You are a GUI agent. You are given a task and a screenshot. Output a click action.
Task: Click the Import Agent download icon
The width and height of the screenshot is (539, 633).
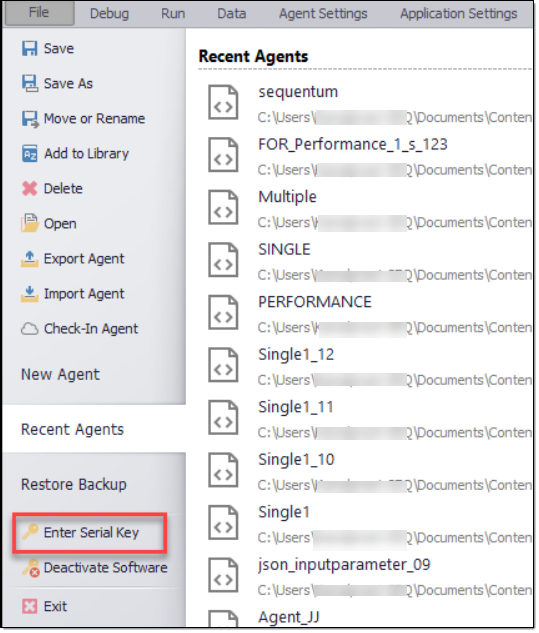click(29, 294)
